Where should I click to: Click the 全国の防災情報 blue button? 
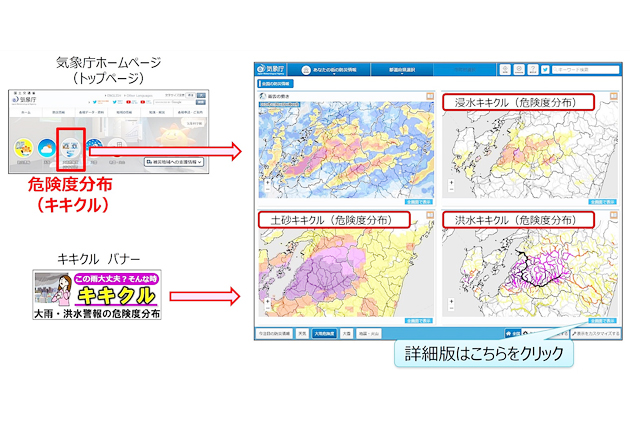(275, 84)
